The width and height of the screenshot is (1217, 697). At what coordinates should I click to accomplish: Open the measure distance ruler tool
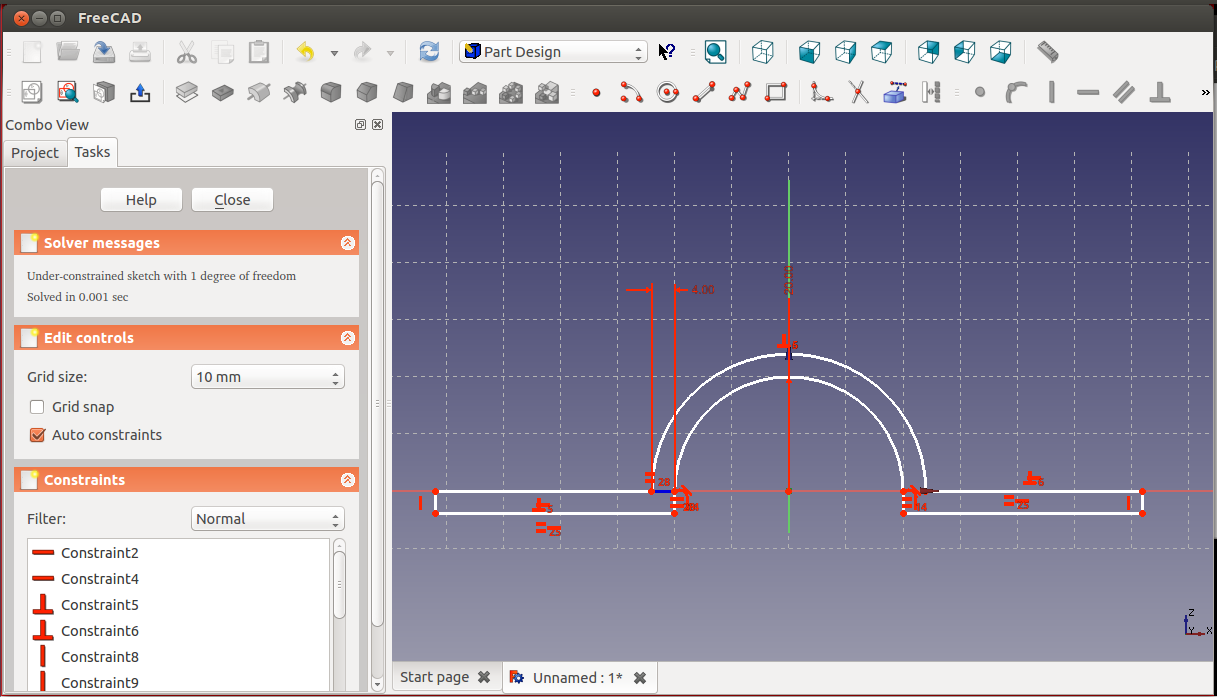click(x=1047, y=52)
